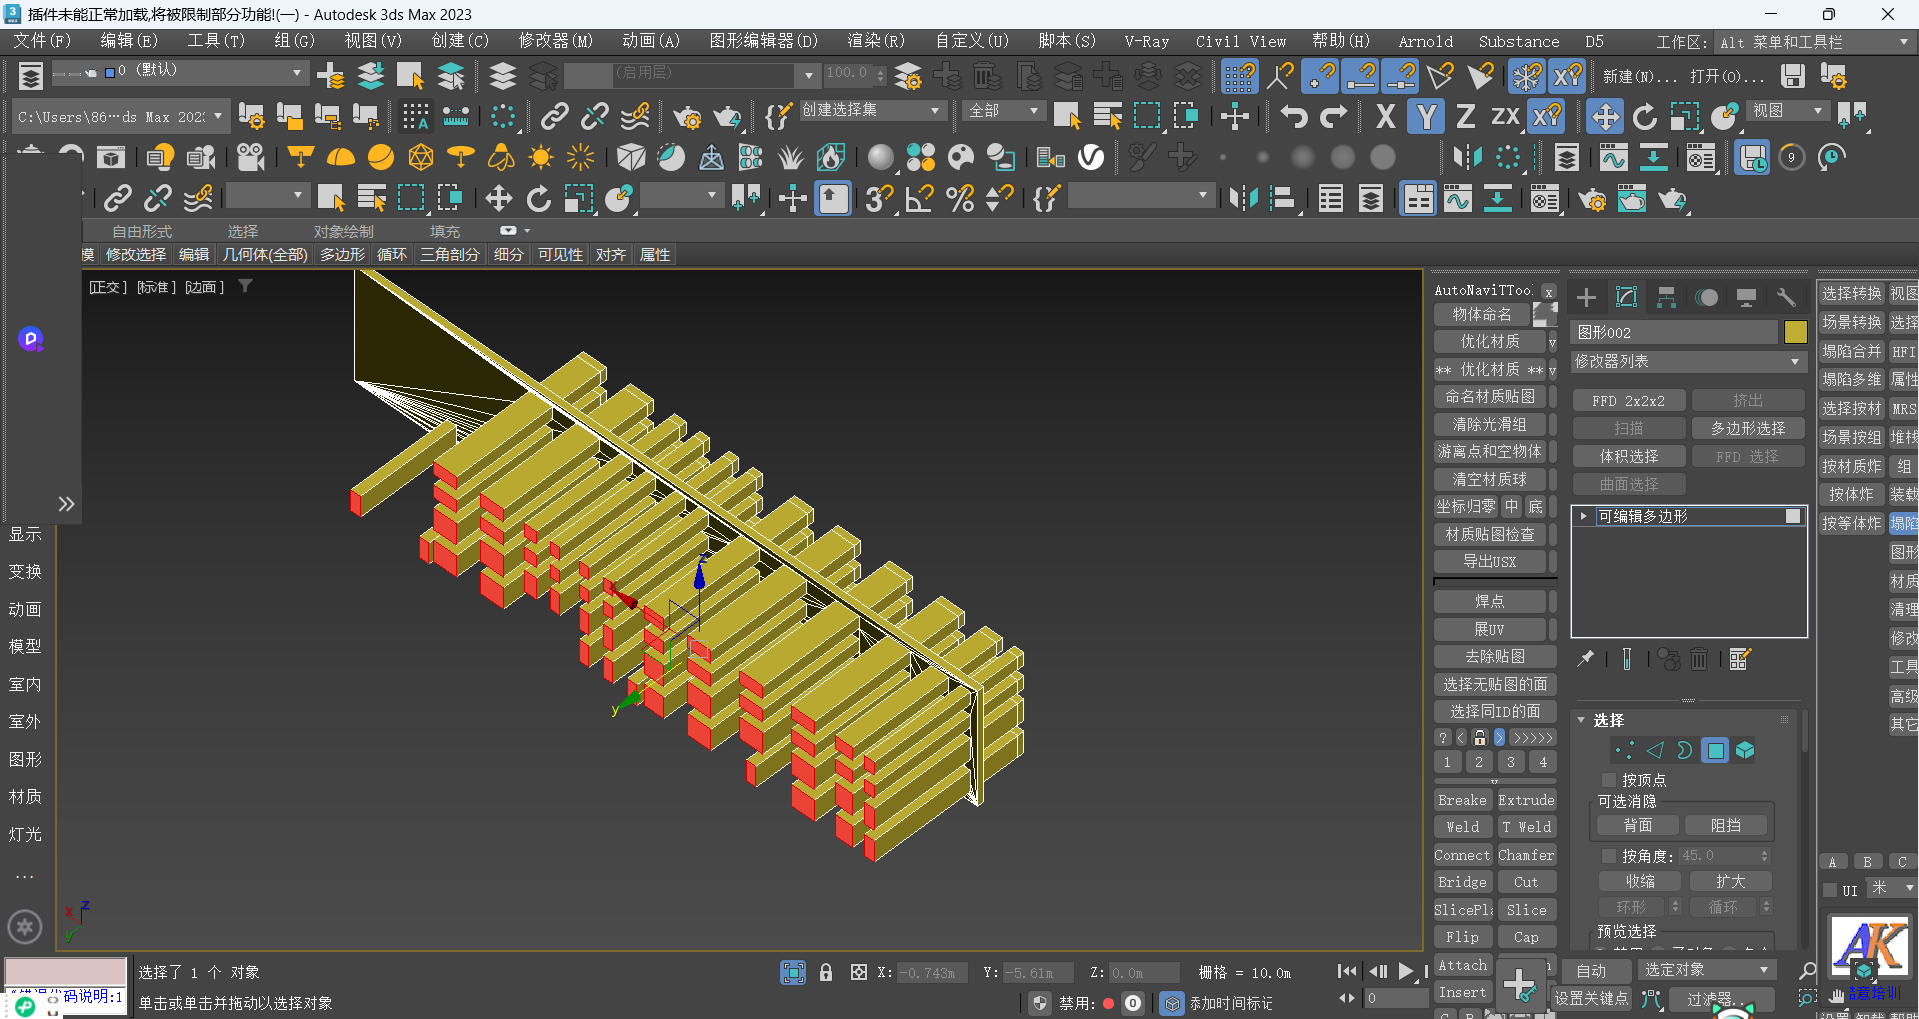Viewport: 1919px width, 1019px height.
Task: Open the 文件(F) menu
Action: coord(42,41)
